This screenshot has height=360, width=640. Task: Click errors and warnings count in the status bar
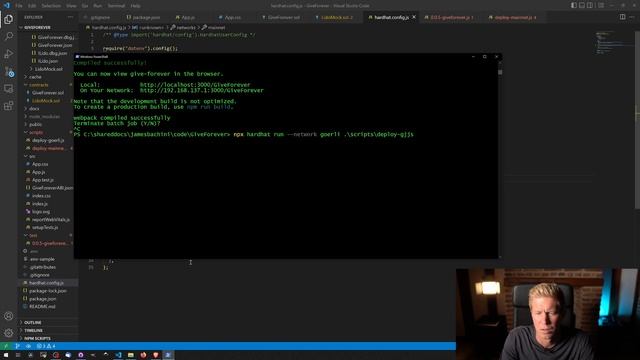pyautogui.click(x=46, y=346)
